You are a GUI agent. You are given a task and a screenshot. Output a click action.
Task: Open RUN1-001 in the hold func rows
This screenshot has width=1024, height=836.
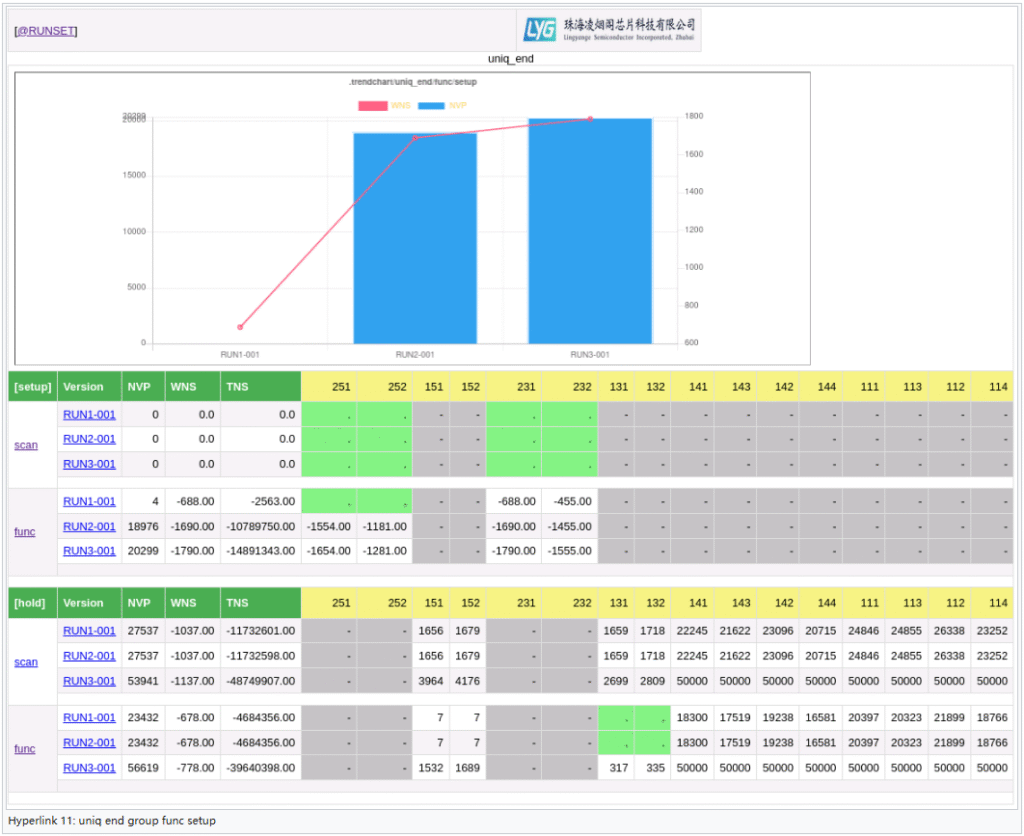point(89,718)
